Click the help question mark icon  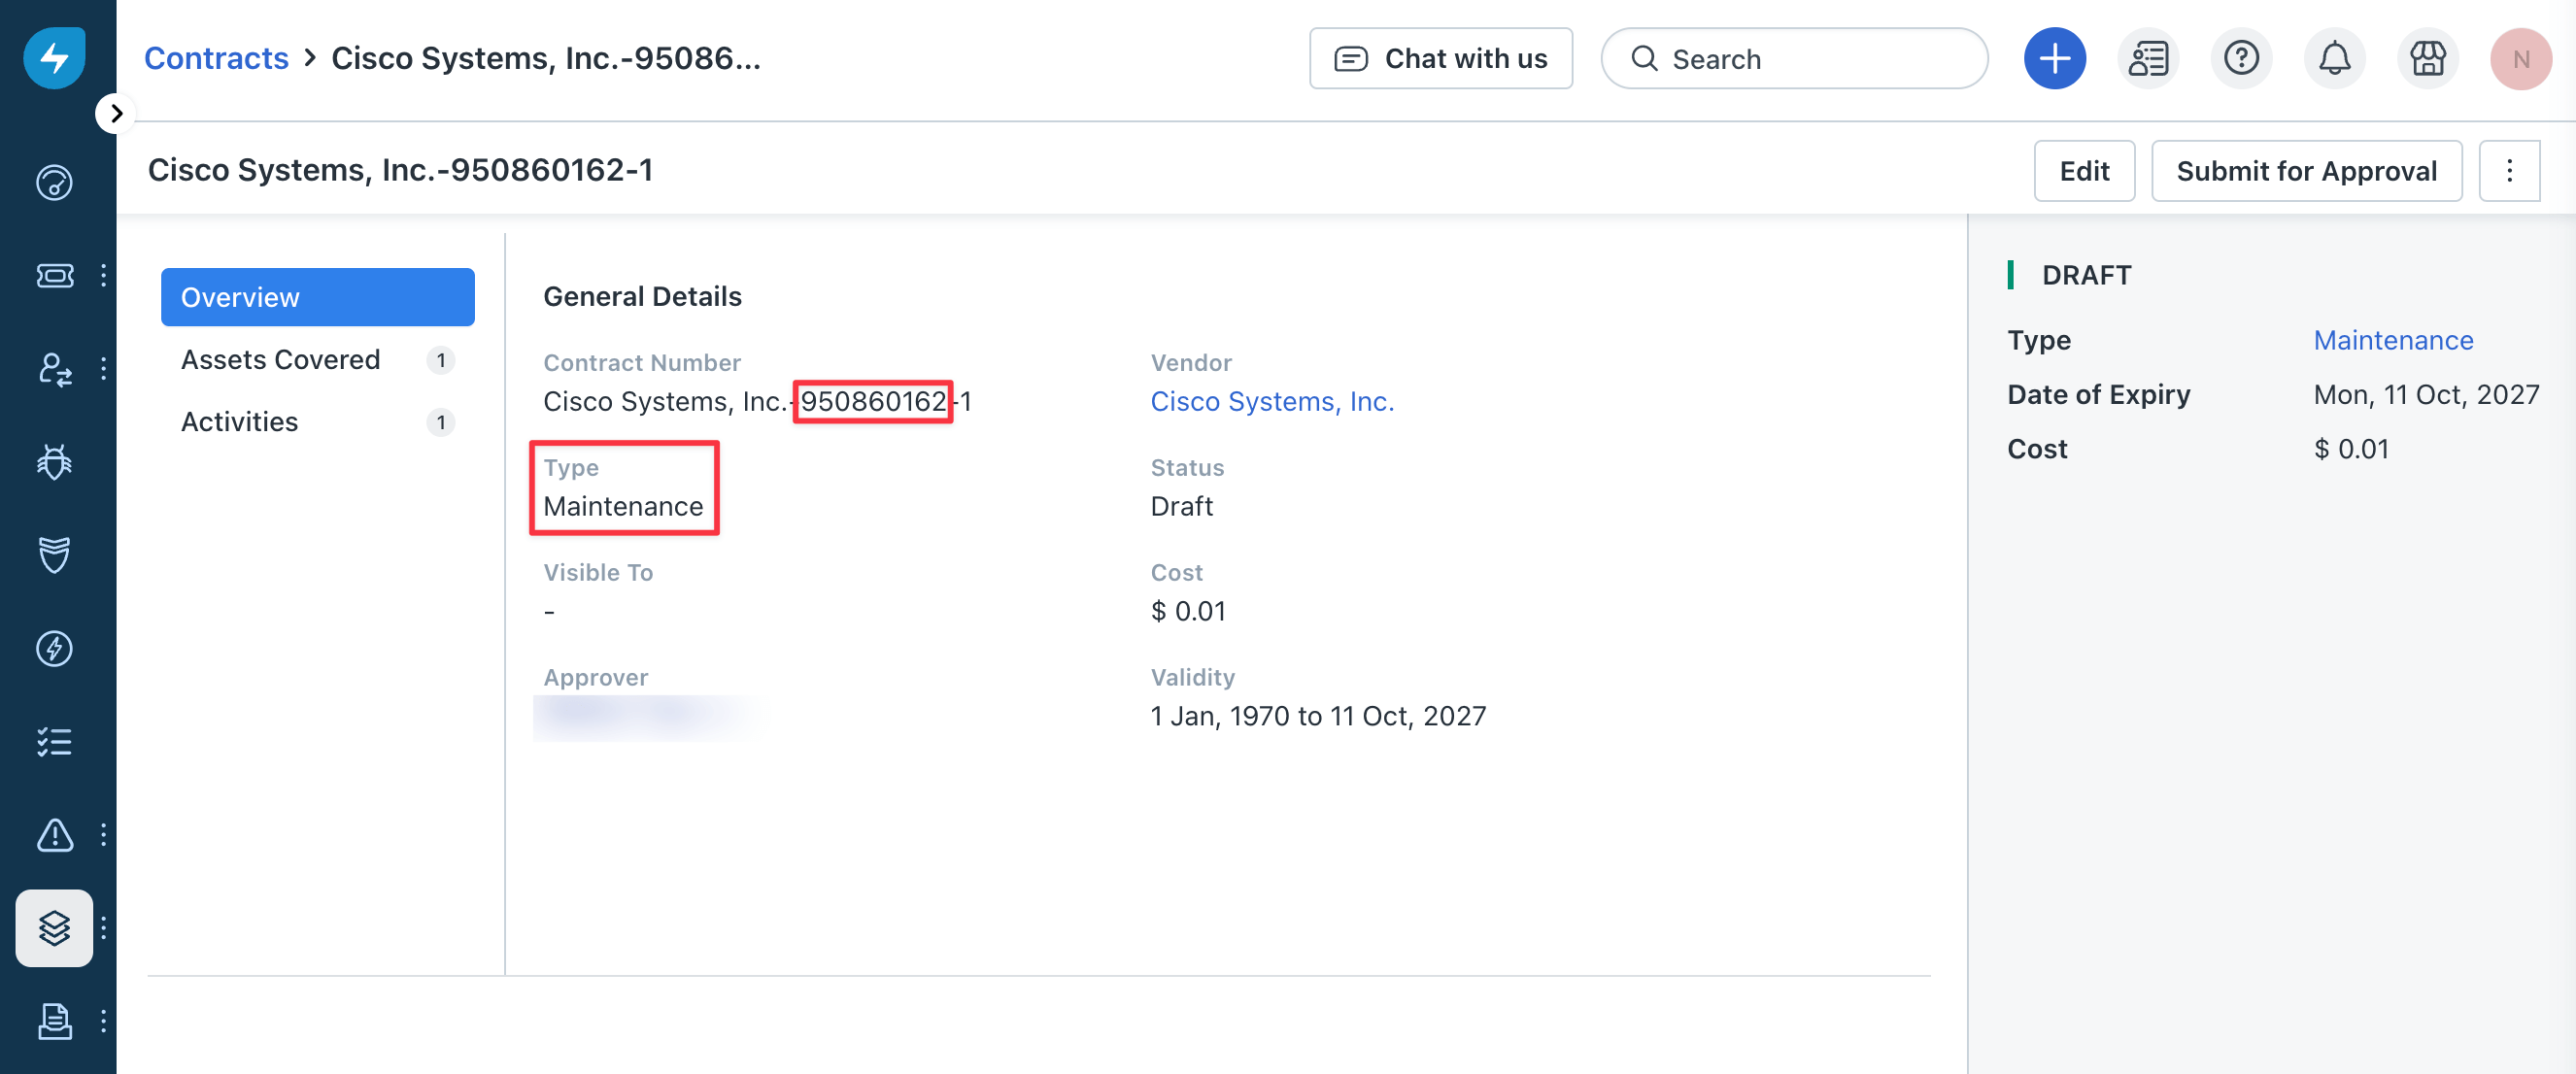[2241, 59]
